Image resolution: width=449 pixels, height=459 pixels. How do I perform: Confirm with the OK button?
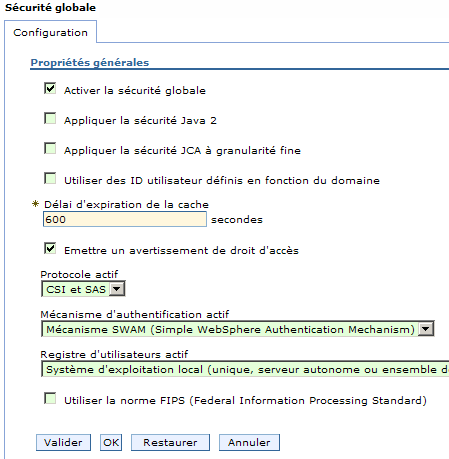pyautogui.click(x=111, y=443)
